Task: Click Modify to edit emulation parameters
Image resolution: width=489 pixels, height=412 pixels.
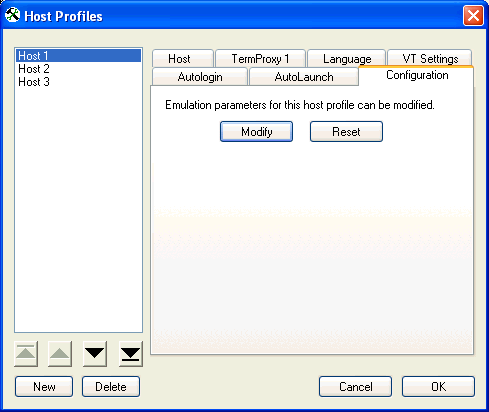Action: (x=256, y=132)
